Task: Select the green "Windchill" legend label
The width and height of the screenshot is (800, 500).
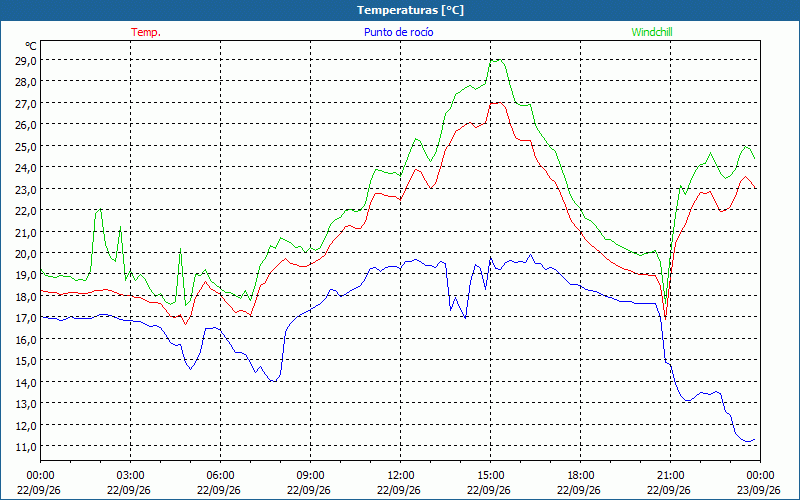Action: pos(652,32)
